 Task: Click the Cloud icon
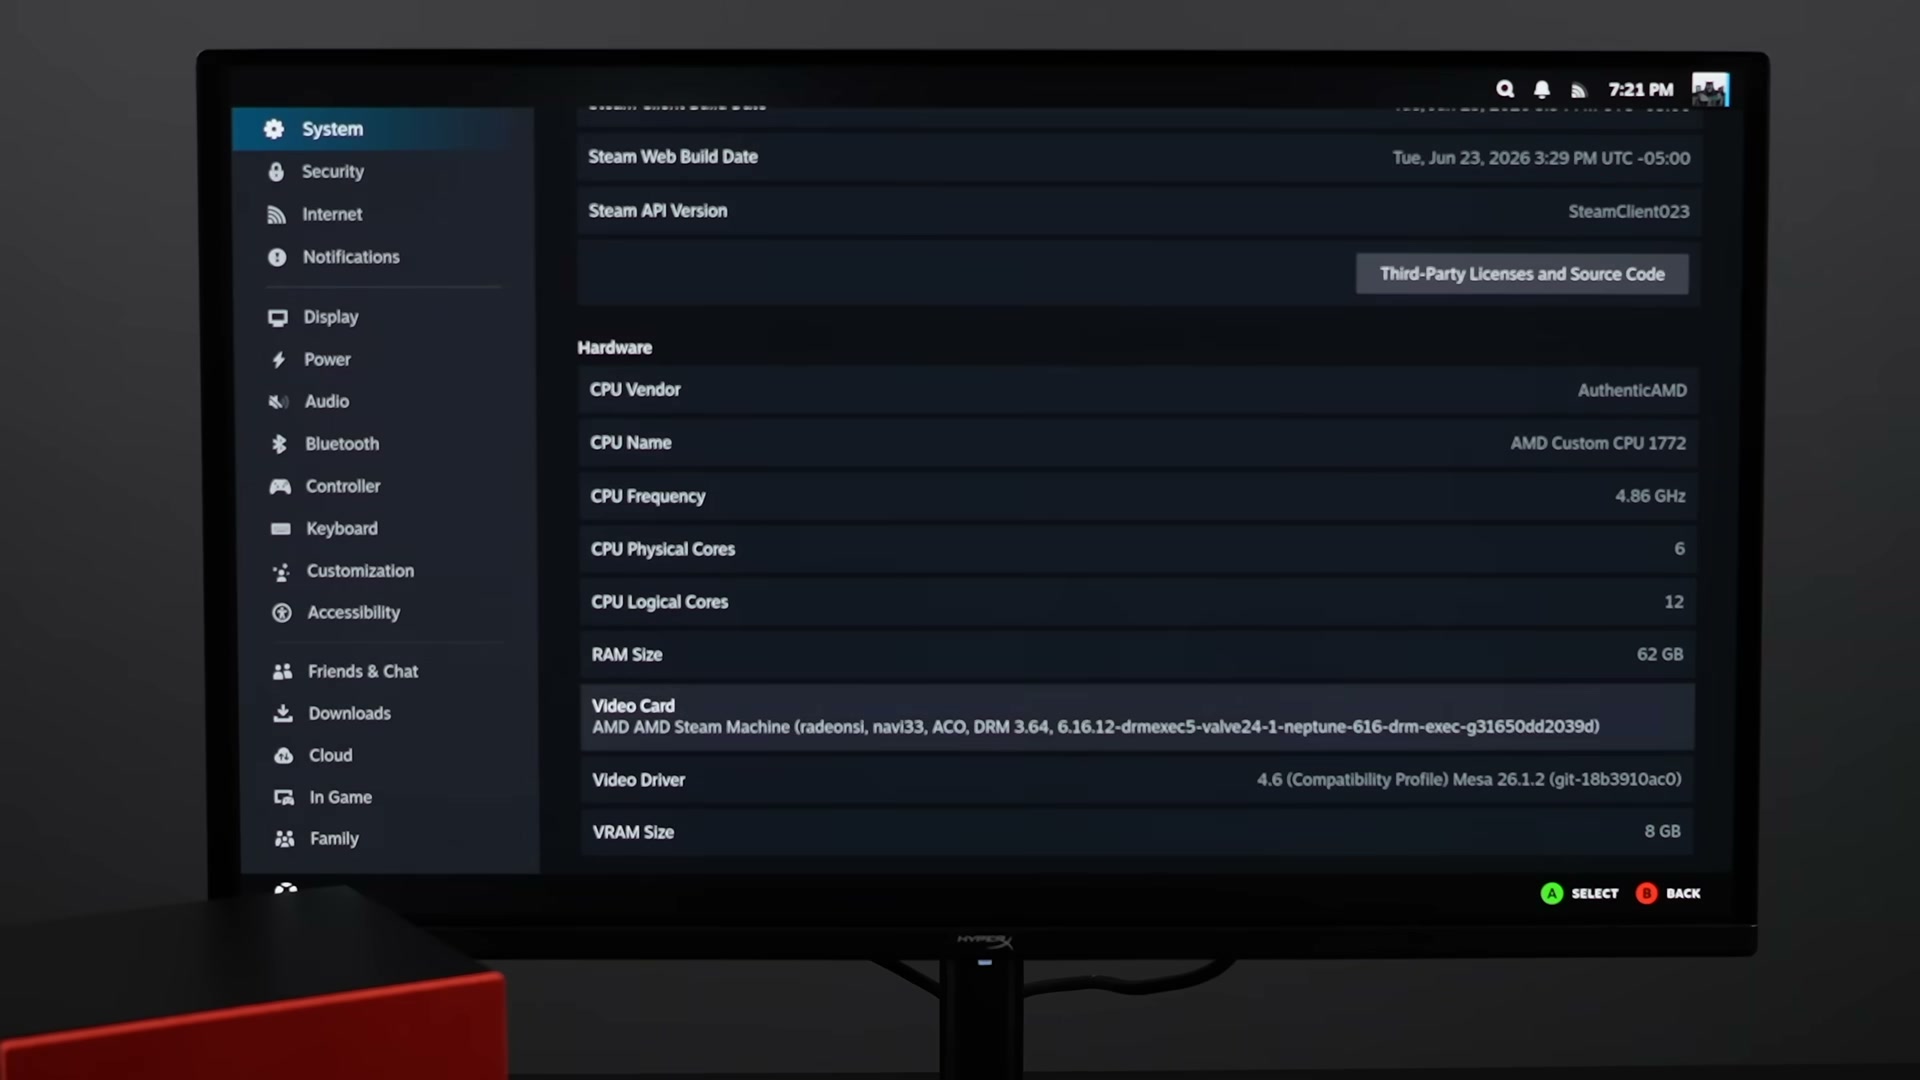click(284, 756)
